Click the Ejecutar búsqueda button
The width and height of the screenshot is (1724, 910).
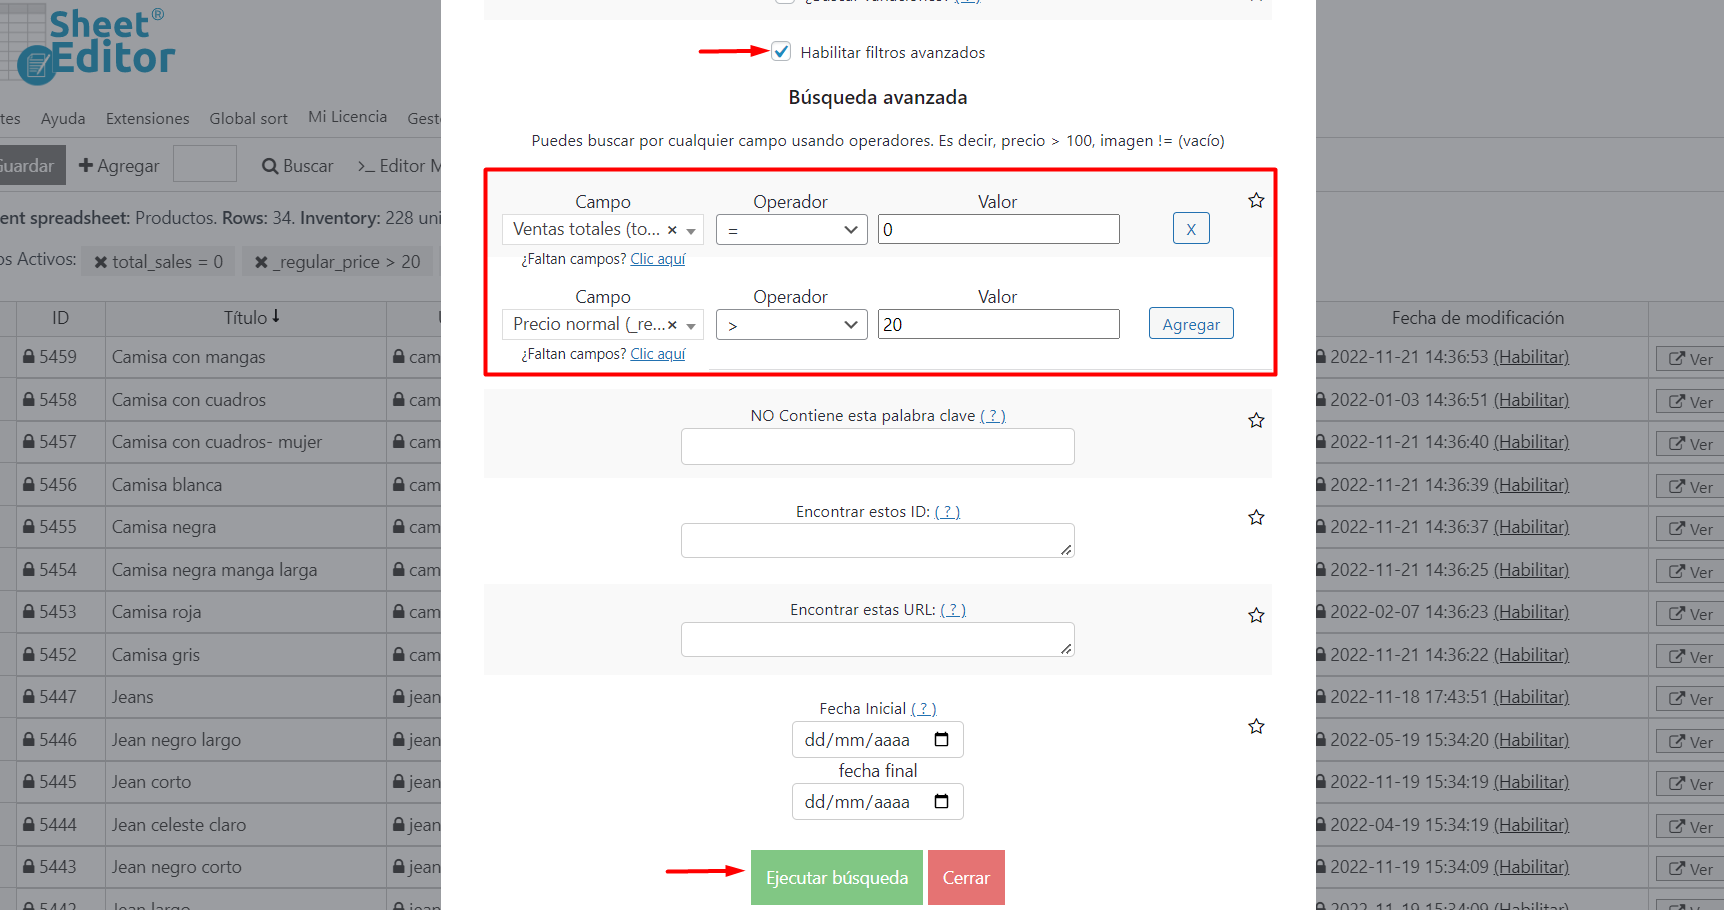[836, 877]
